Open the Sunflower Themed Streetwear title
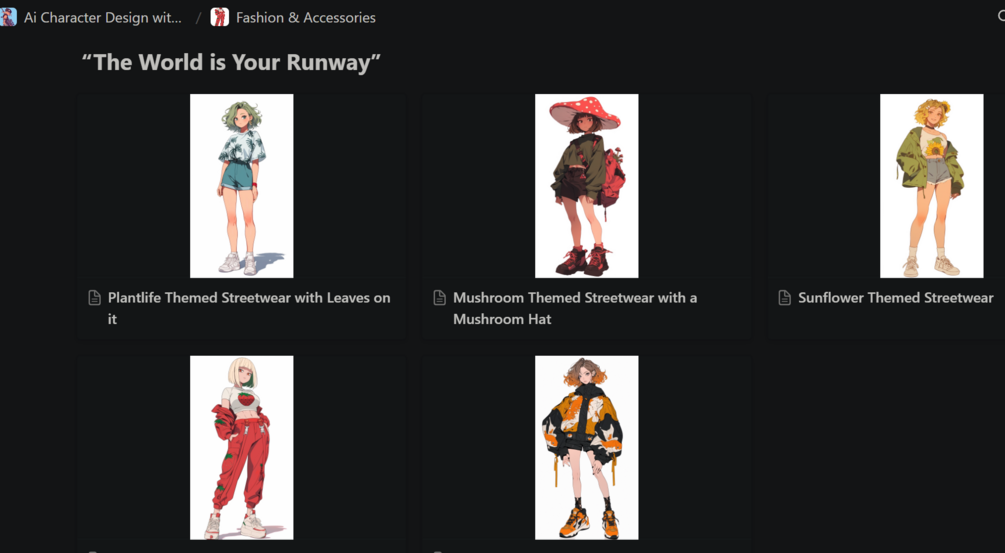This screenshot has width=1005, height=553. [x=895, y=298]
